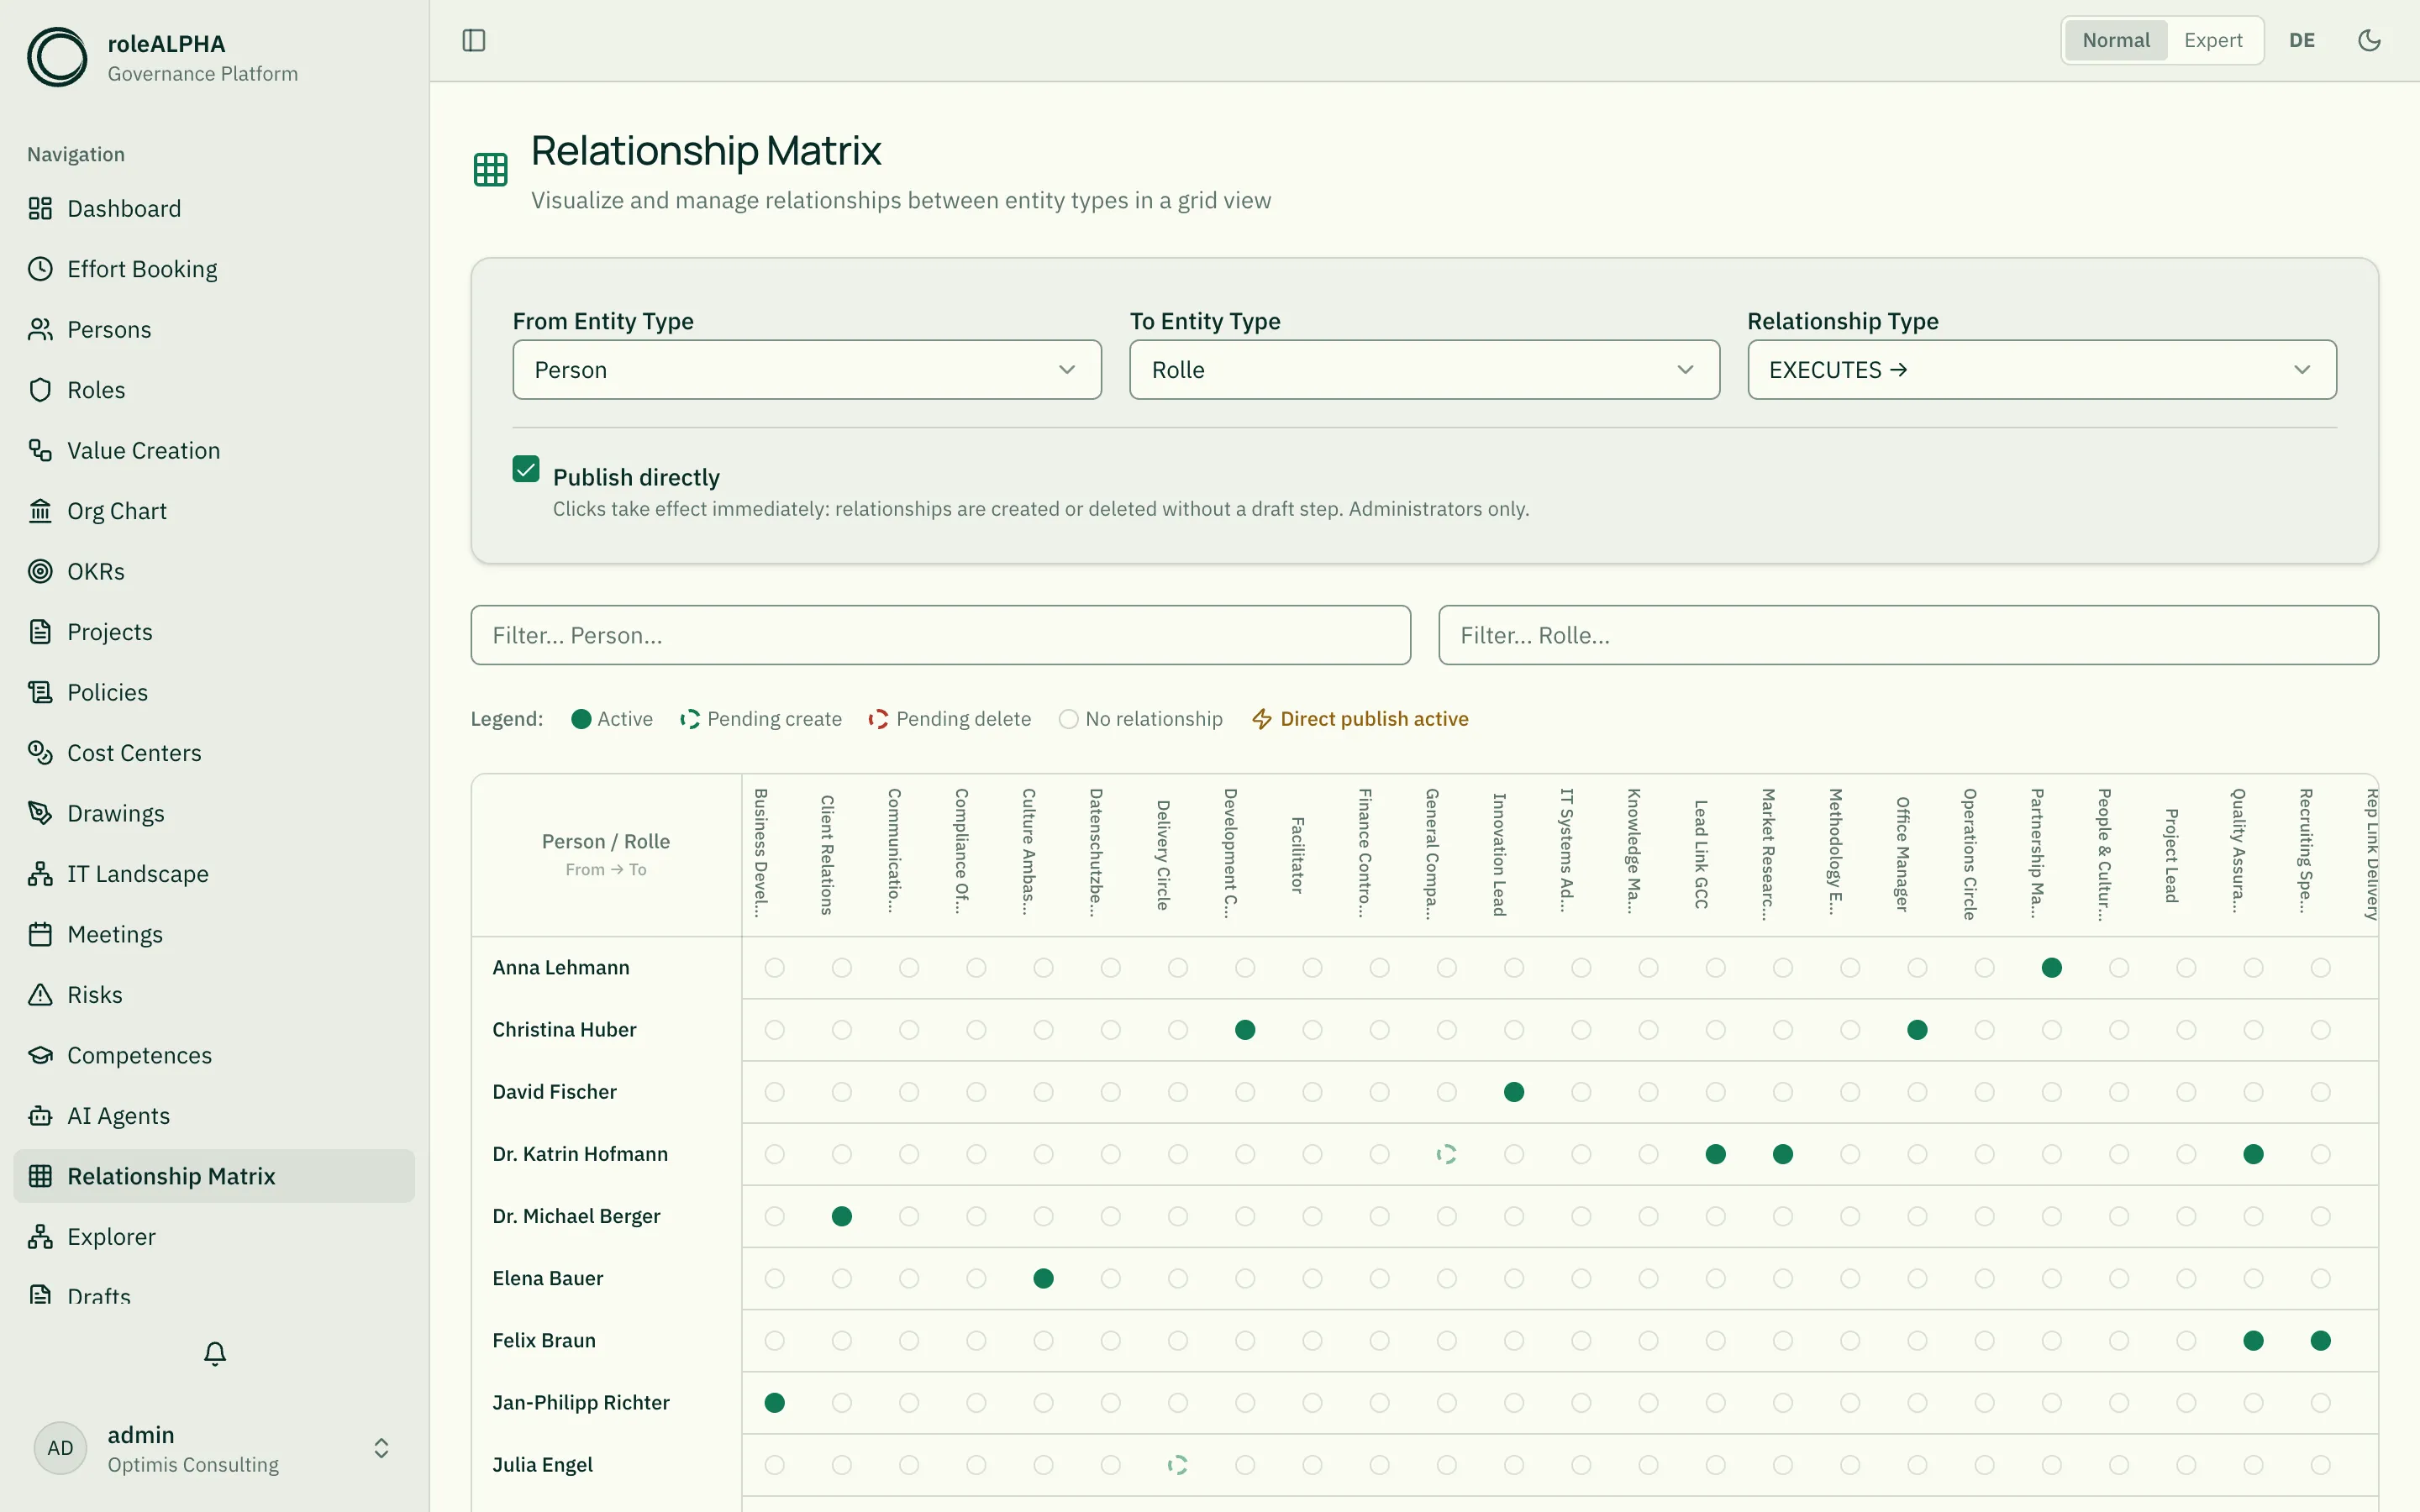Click the Meetings calendar icon
This screenshot has height=1512, width=2420.
coord(40,934)
